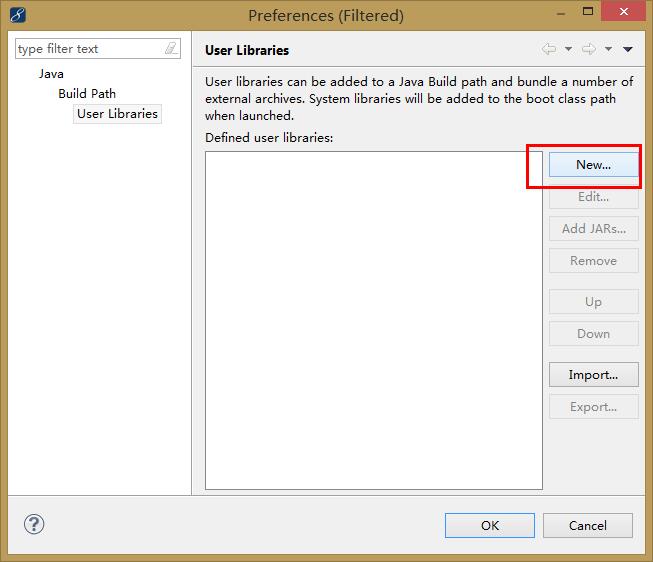This screenshot has height=562, width=653.
Task: Click the help question mark icon
Action: 34,524
